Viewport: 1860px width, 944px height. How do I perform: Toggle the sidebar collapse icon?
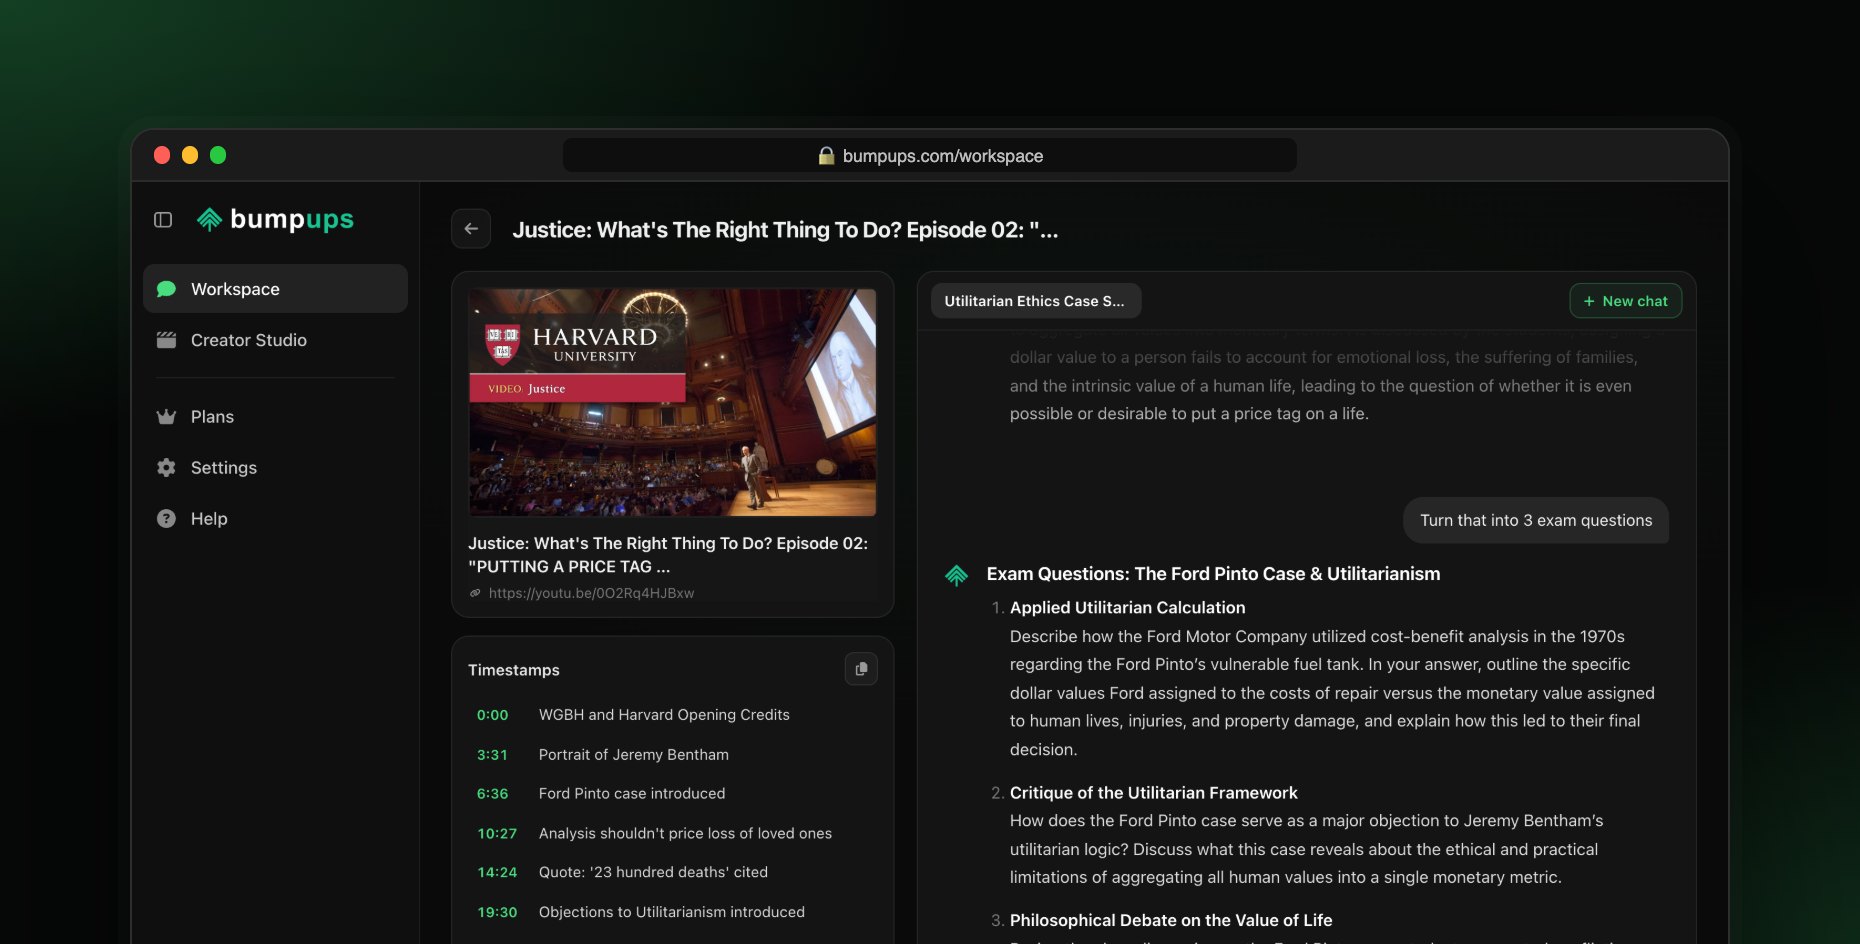click(x=163, y=220)
